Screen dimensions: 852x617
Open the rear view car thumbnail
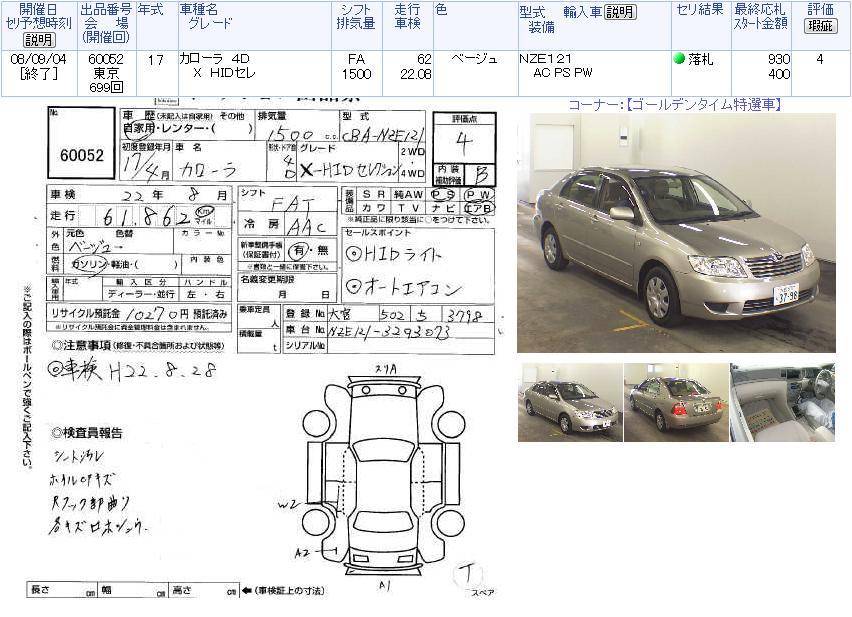tap(676, 402)
